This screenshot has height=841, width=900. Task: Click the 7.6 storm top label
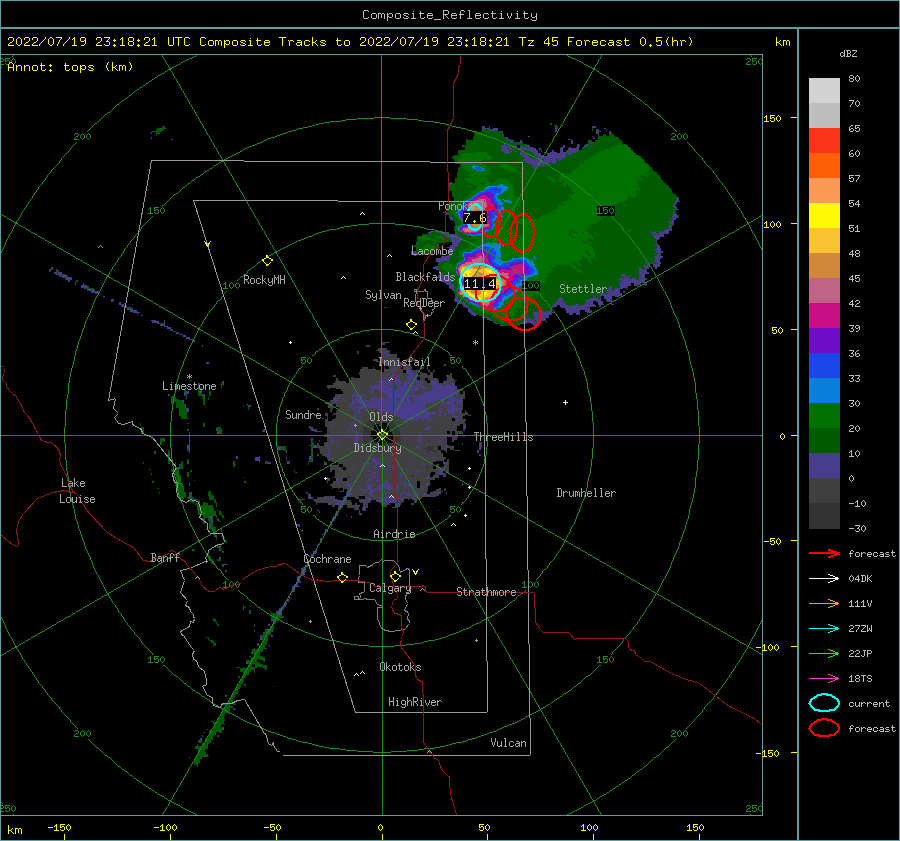(x=475, y=218)
